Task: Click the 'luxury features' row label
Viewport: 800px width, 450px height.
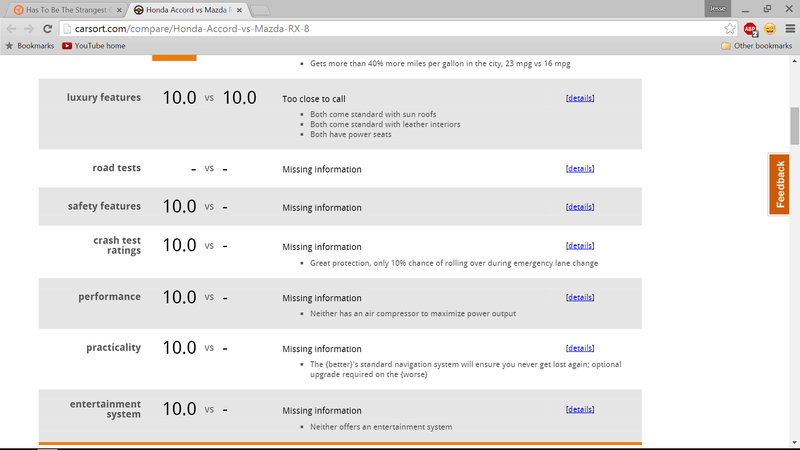Action: [x=104, y=97]
